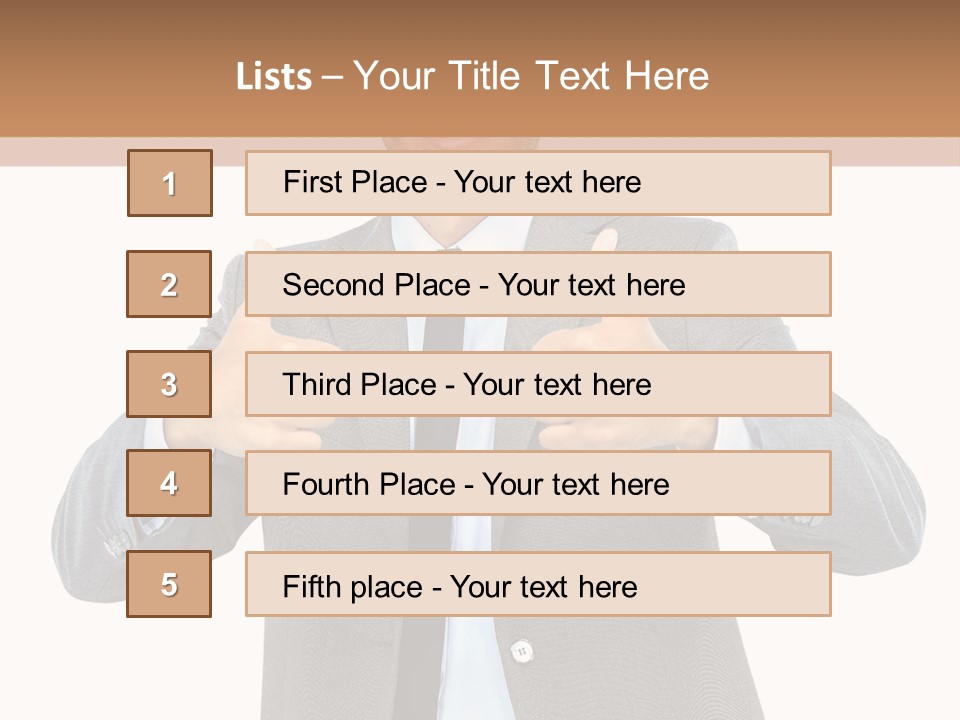Click the jacket button in background photo

coord(522,651)
